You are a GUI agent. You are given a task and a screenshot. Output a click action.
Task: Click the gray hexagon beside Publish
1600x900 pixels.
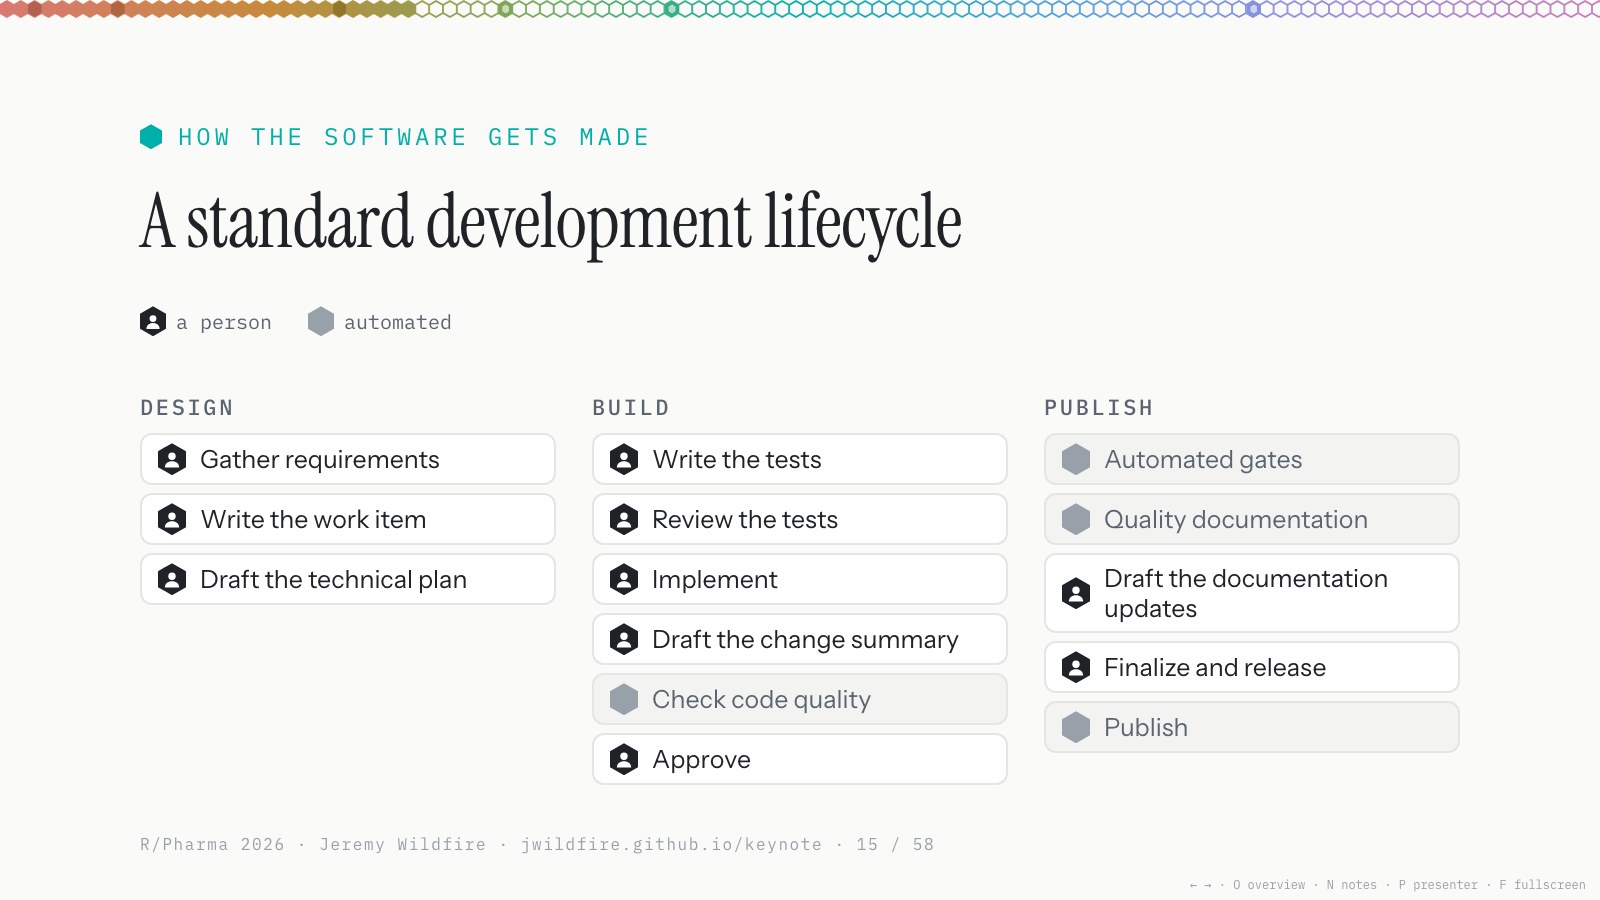(x=1076, y=728)
